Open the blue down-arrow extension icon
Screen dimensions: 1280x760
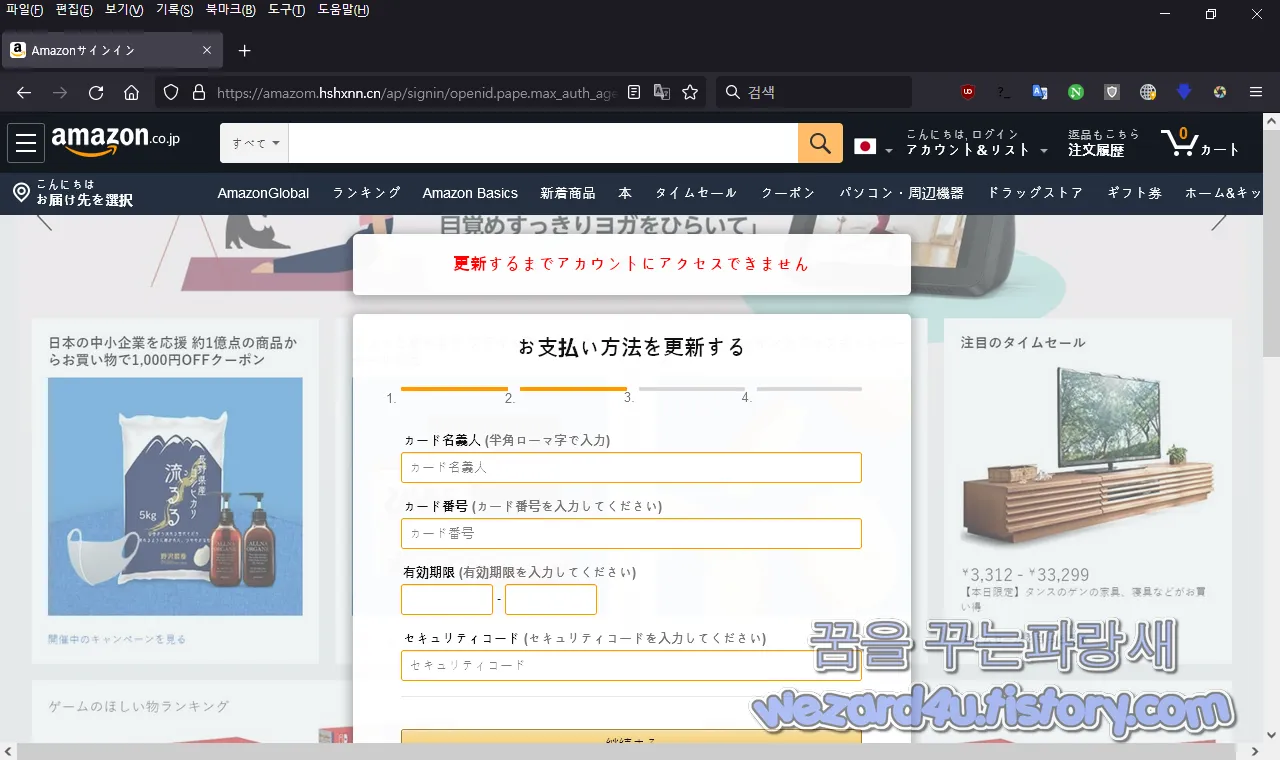1184,92
